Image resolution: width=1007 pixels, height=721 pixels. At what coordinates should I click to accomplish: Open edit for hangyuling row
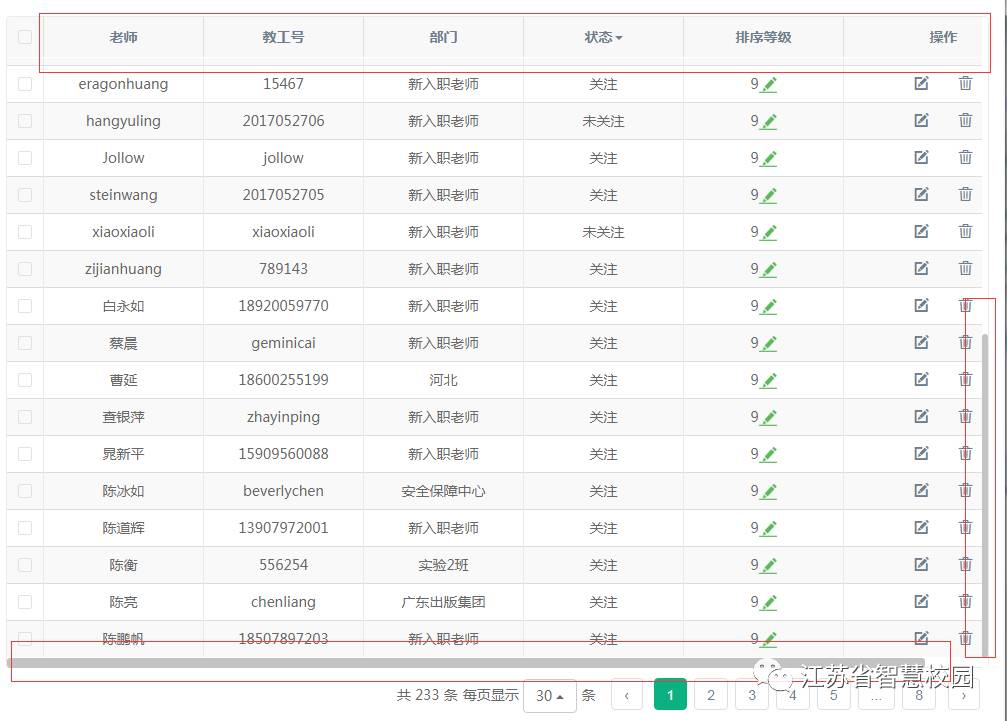921,120
